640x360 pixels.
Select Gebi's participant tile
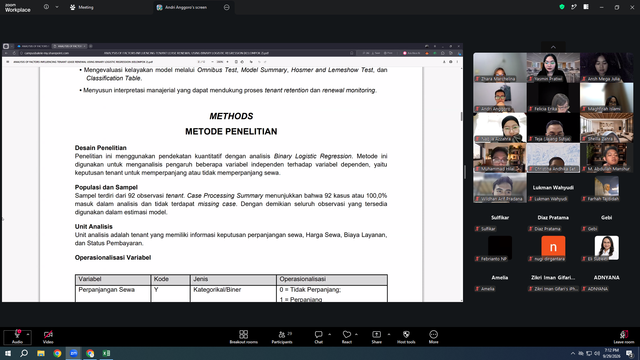click(x=607, y=218)
